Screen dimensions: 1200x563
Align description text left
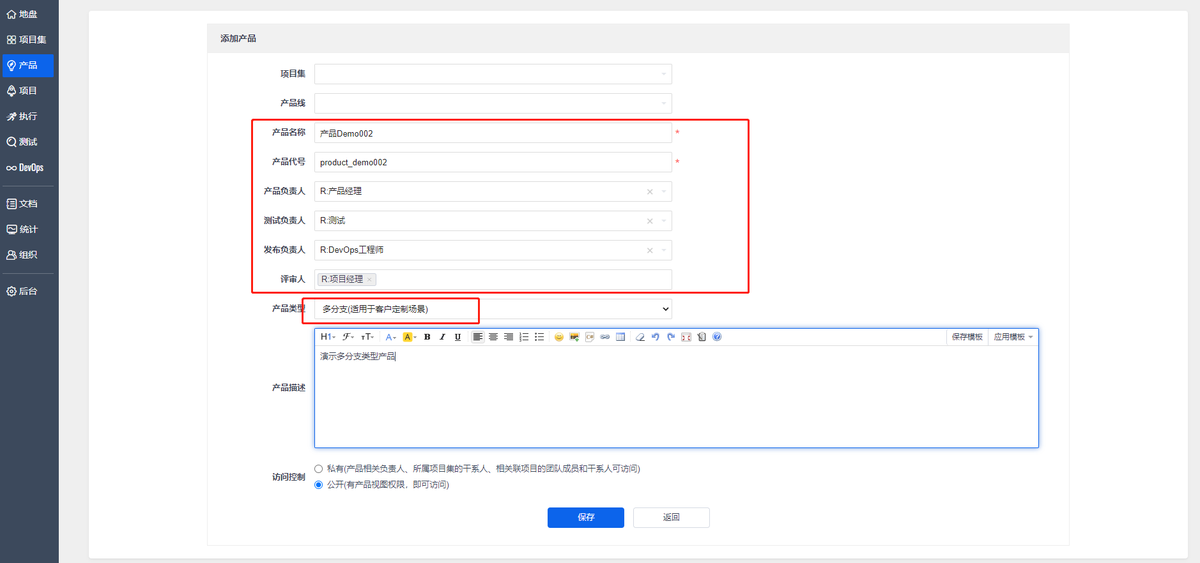[478, 337]
